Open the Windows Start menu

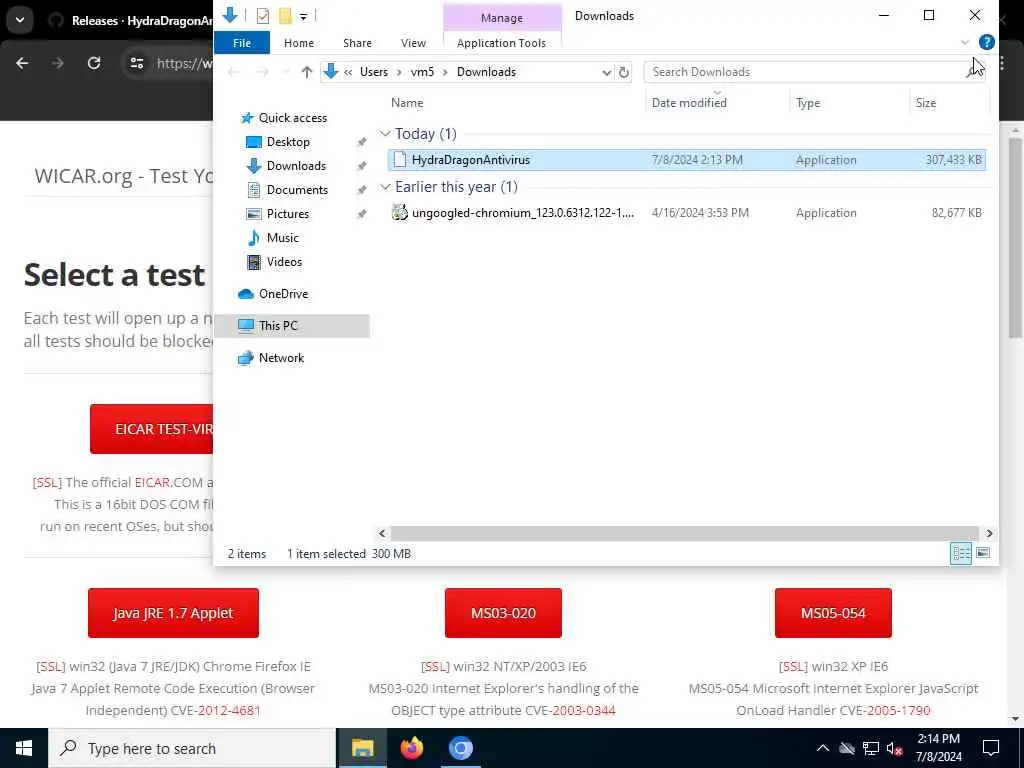pyautogui.click(x=24, y=748)
